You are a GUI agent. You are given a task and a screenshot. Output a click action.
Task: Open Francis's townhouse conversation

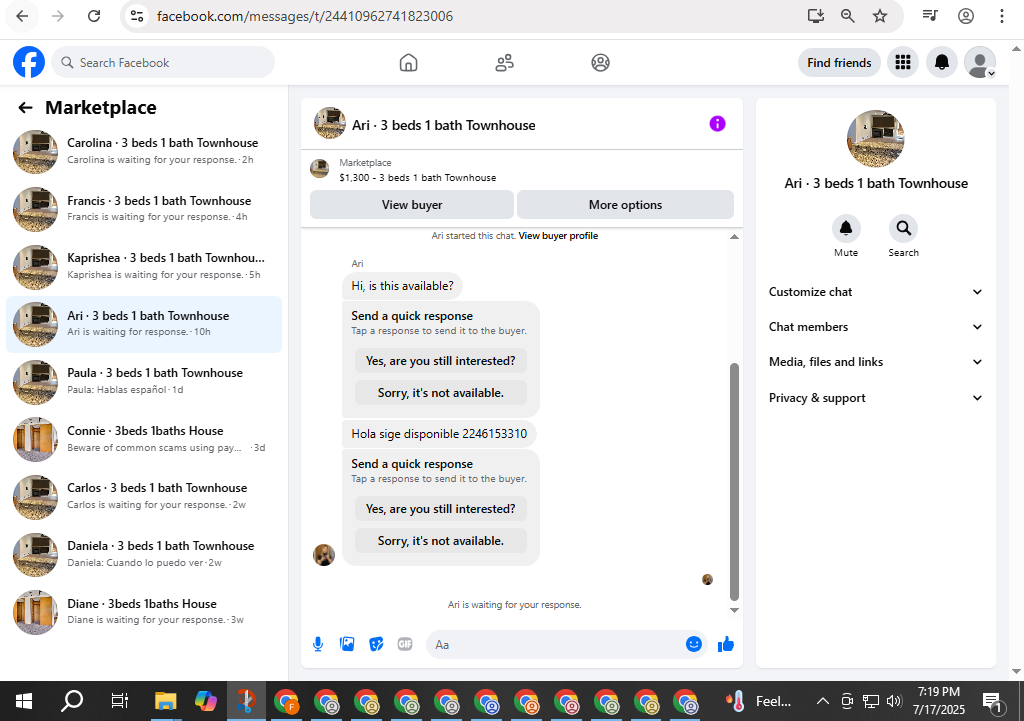144,209
